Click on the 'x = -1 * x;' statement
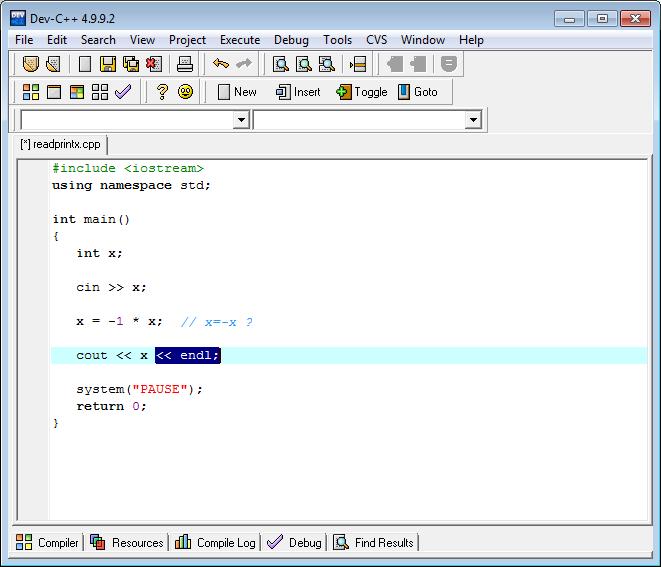Image resolution: width=661 pixels, height=567 pixels. coord(119,322)
